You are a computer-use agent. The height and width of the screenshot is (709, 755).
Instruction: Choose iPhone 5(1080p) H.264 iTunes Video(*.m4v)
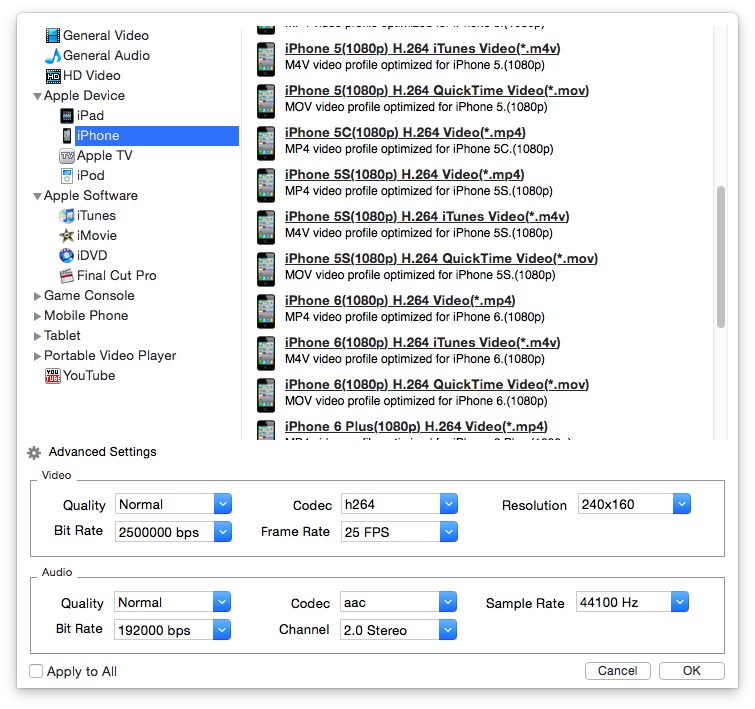point(422,49)
